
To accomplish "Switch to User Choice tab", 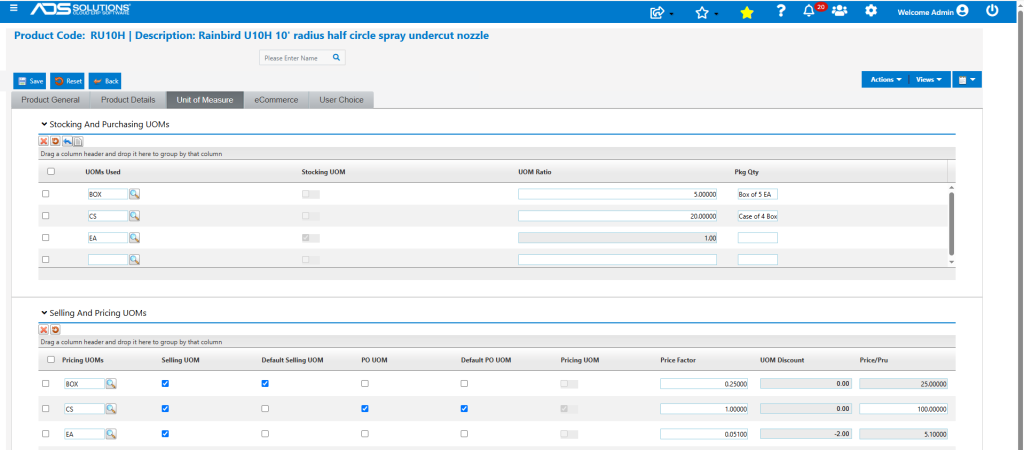I will [x=342, y=100].
